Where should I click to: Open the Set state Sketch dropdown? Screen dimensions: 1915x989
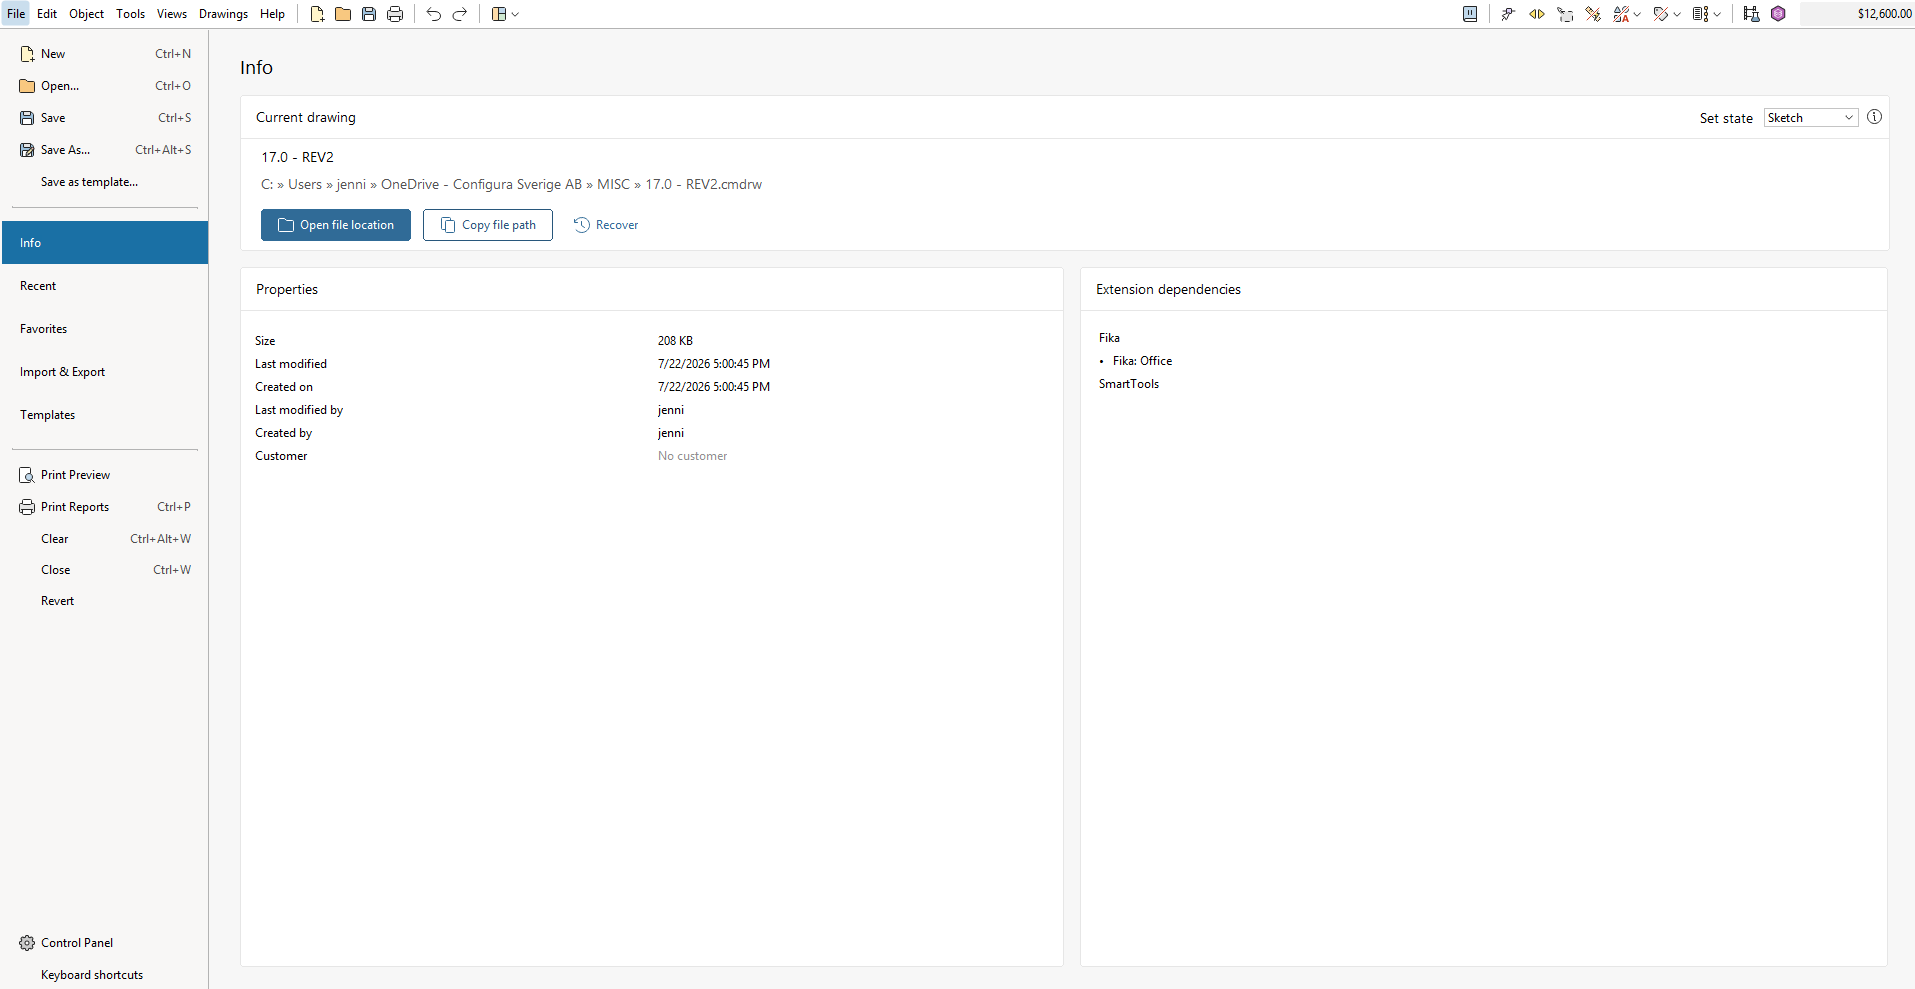point(1811,118)
